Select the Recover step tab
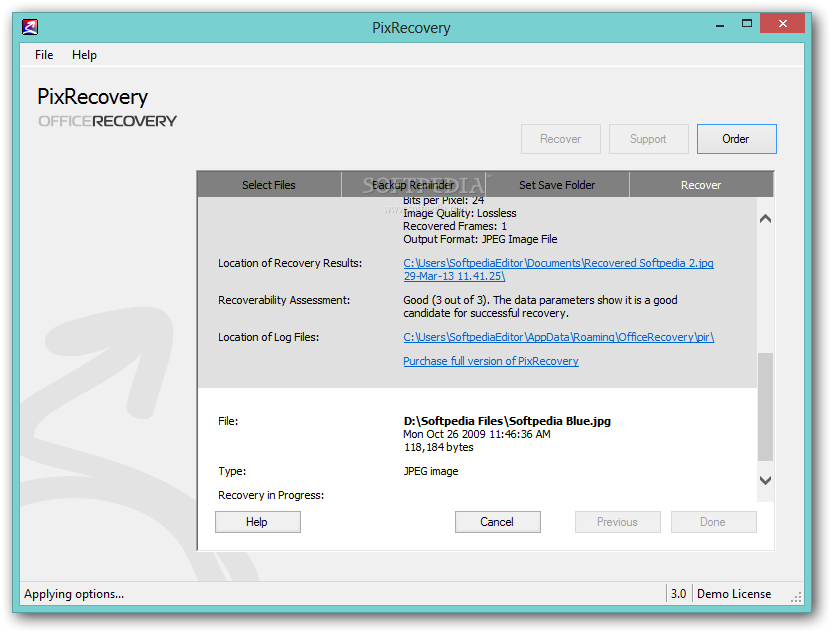The width and height of the screenshot is (832, 633). click(701, 185)
